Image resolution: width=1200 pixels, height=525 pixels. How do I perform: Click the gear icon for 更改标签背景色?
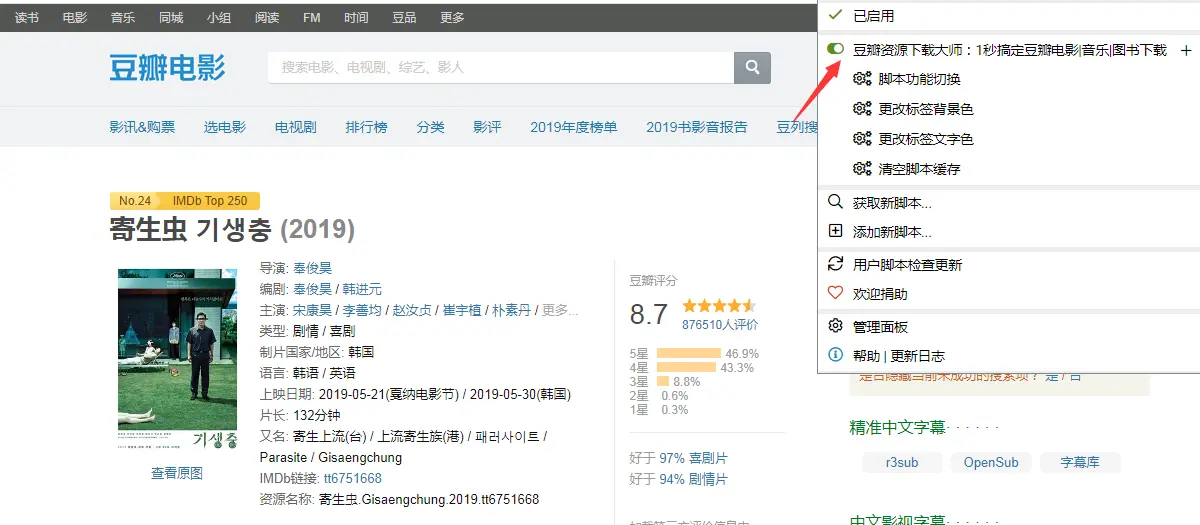coord(862,109)
